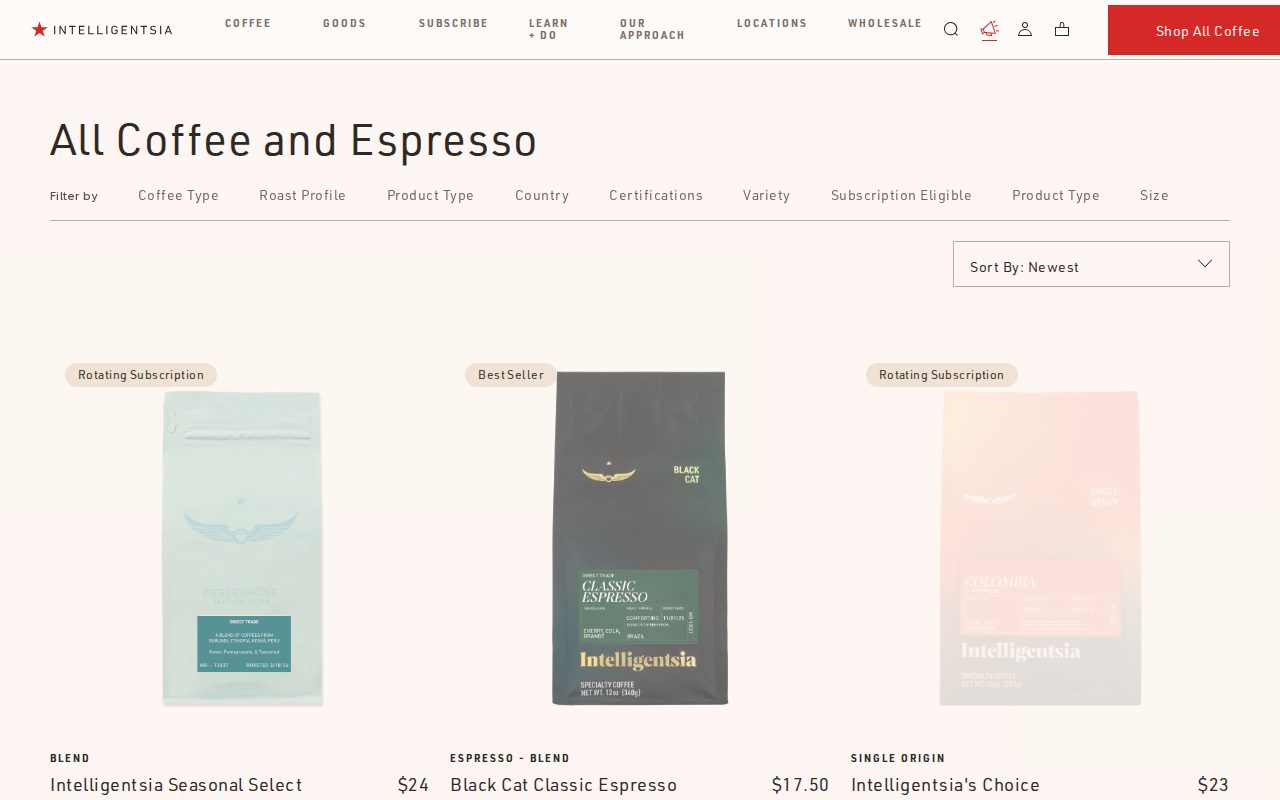
Task: Go home via the Intelligentsia star logo
Action: click(x=102, y=29)
